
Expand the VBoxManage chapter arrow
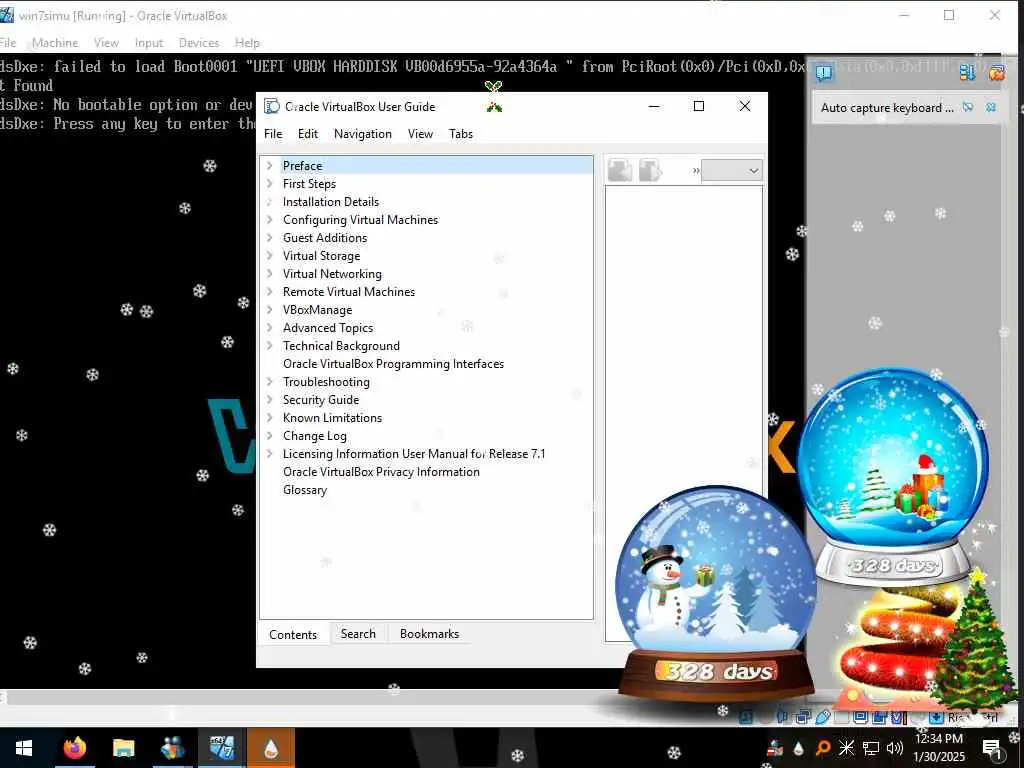(x=270, y=310)
